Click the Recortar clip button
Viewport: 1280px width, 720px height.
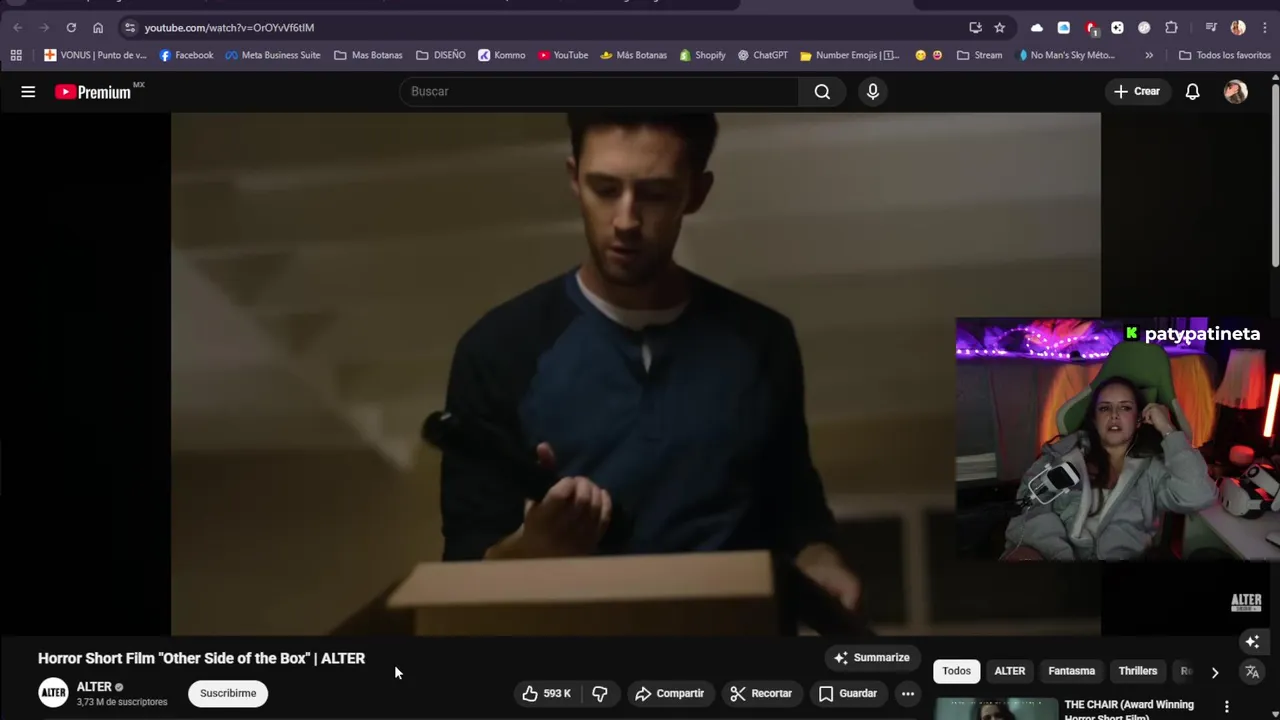point(761,693)
